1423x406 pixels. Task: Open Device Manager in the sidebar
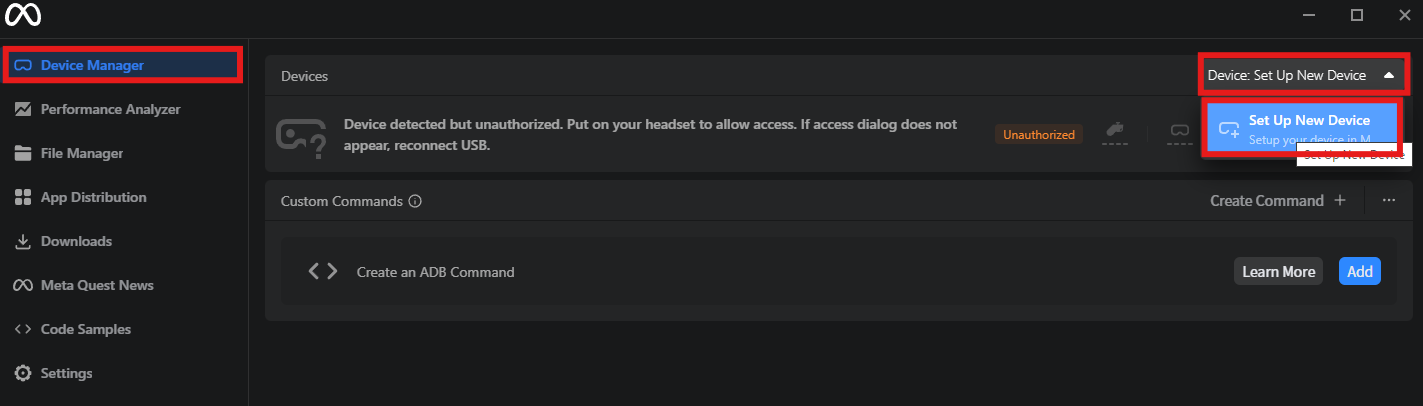(92, 65)
